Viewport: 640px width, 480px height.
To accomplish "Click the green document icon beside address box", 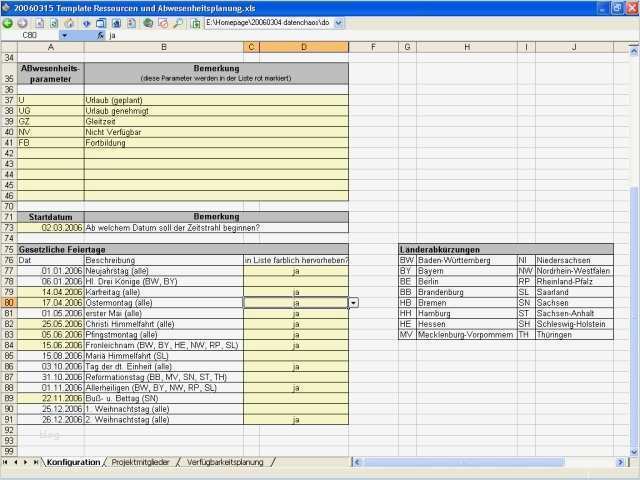I will (x=196, y=24).
